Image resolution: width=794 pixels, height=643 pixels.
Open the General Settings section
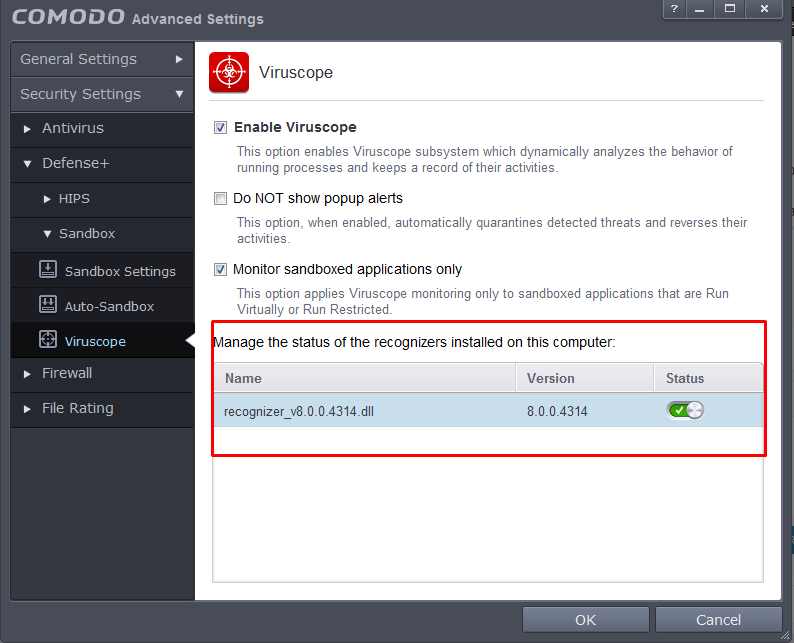pos(102,59)
